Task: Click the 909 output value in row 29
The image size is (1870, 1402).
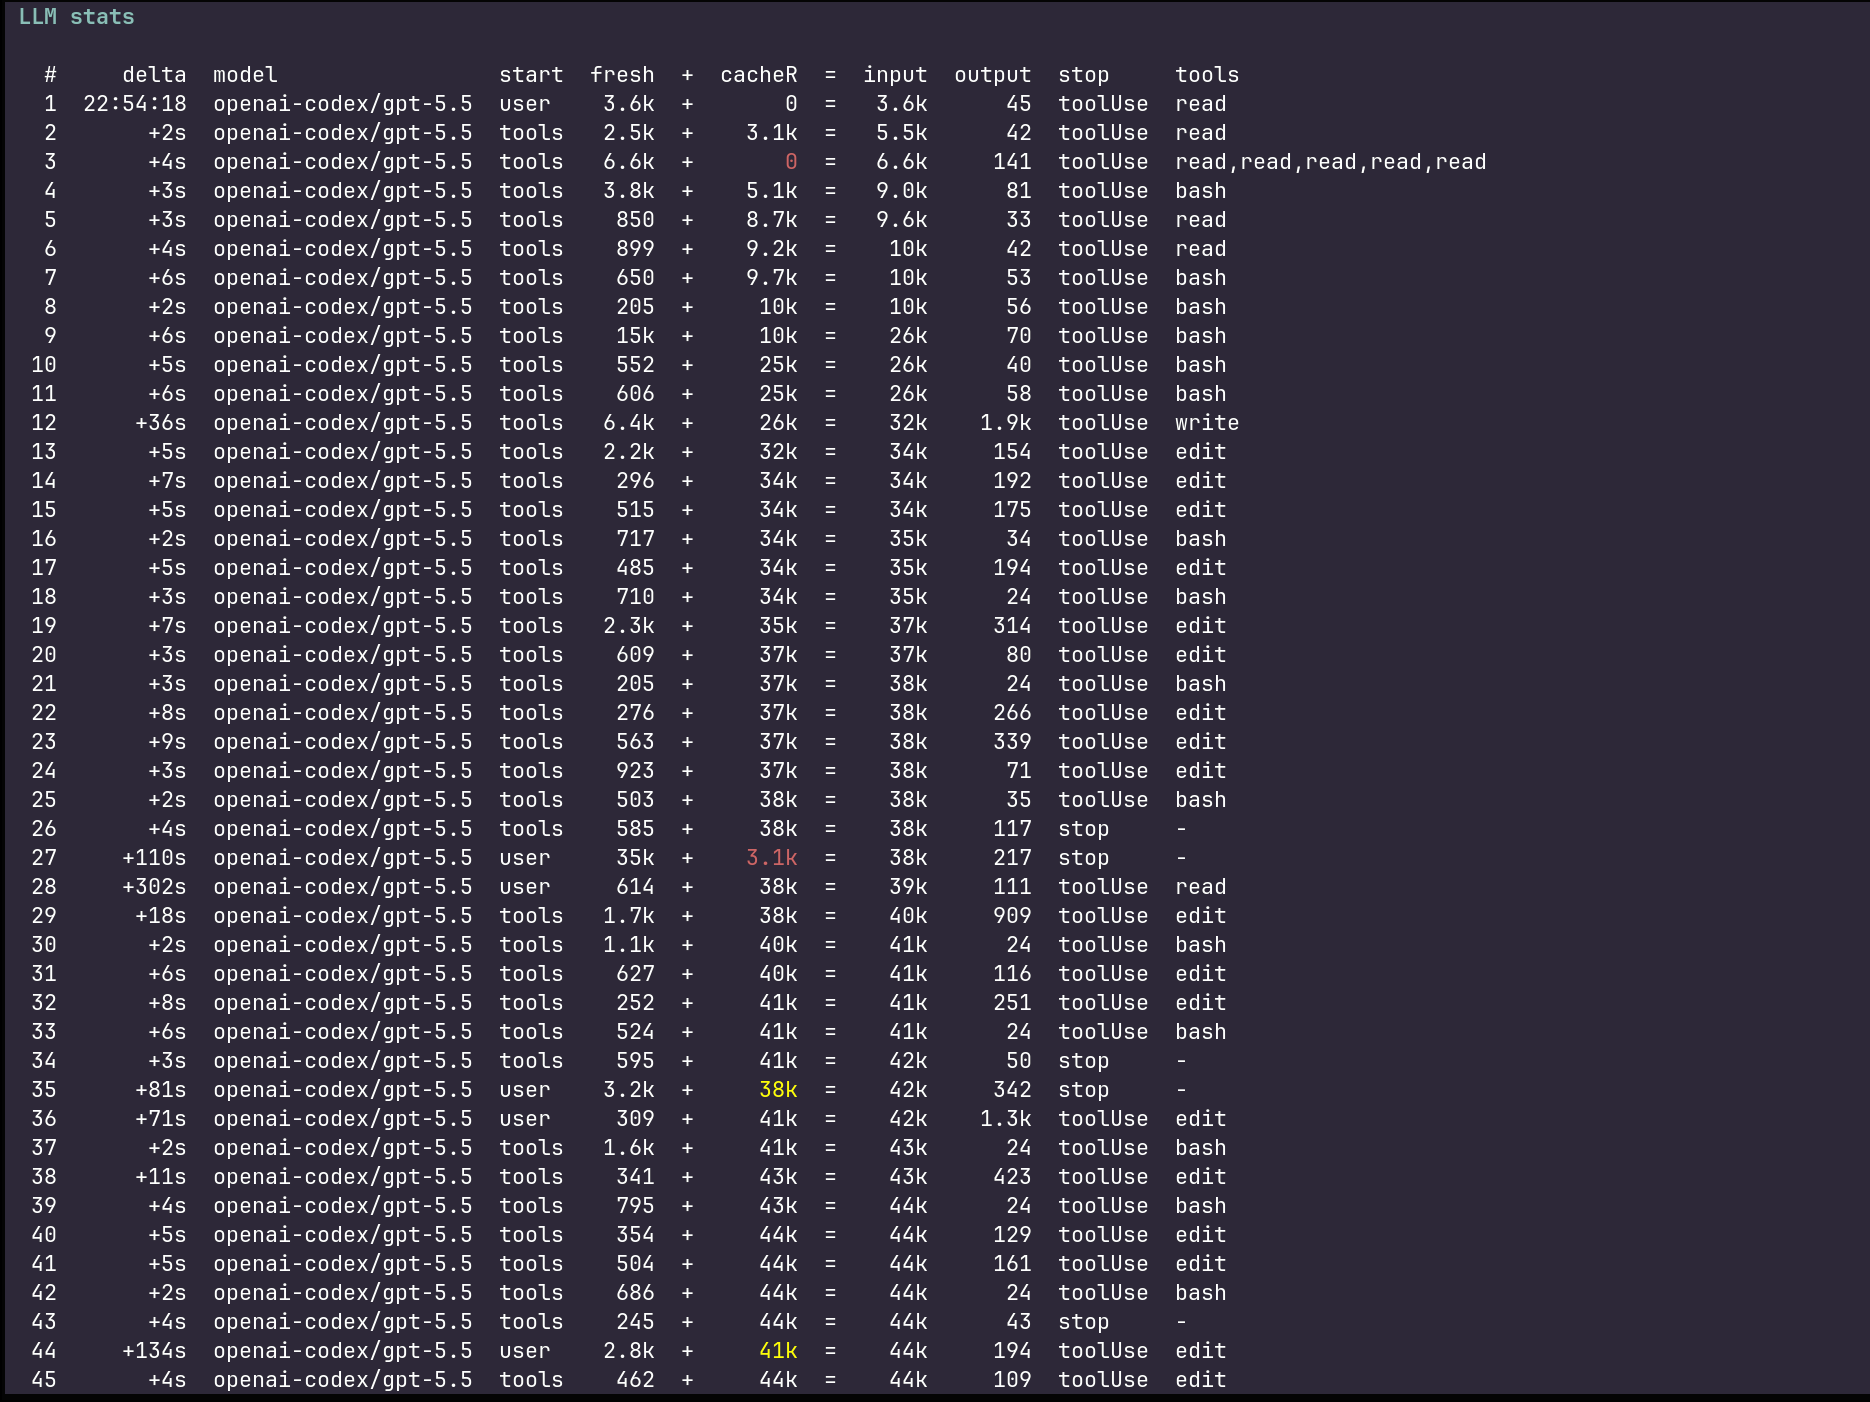Action: click(1012, 916)
